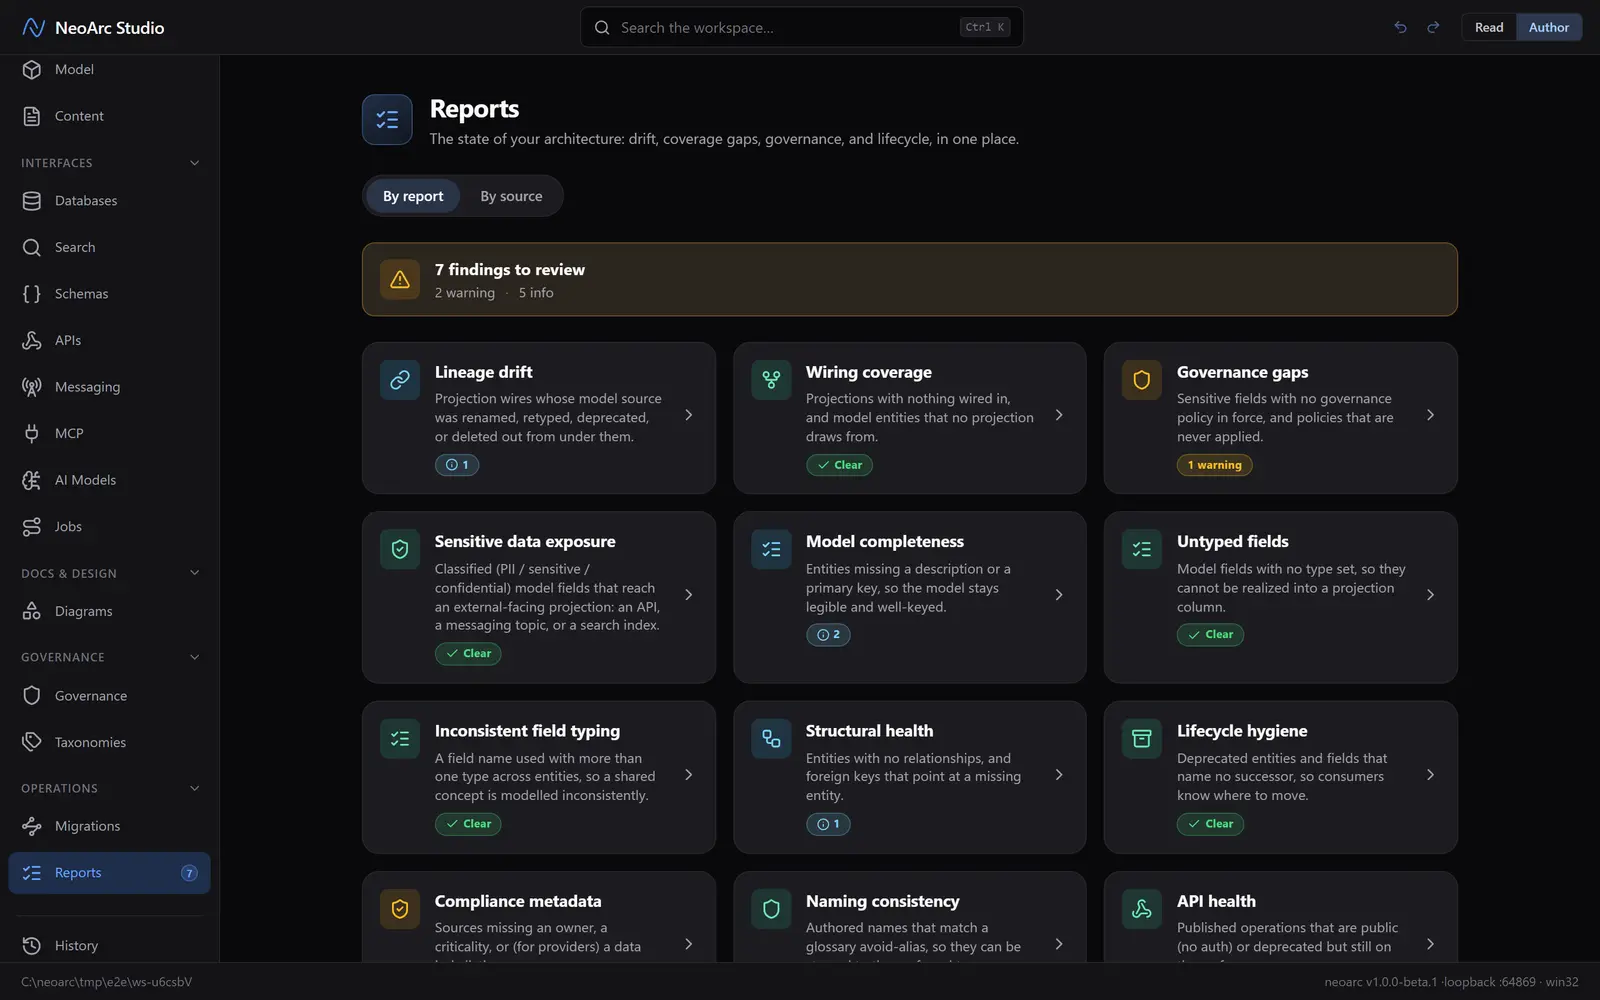Collapse the Operations sidebar section
Viewport: 1600px width, 1000px height.
click(x=195, y=788)
